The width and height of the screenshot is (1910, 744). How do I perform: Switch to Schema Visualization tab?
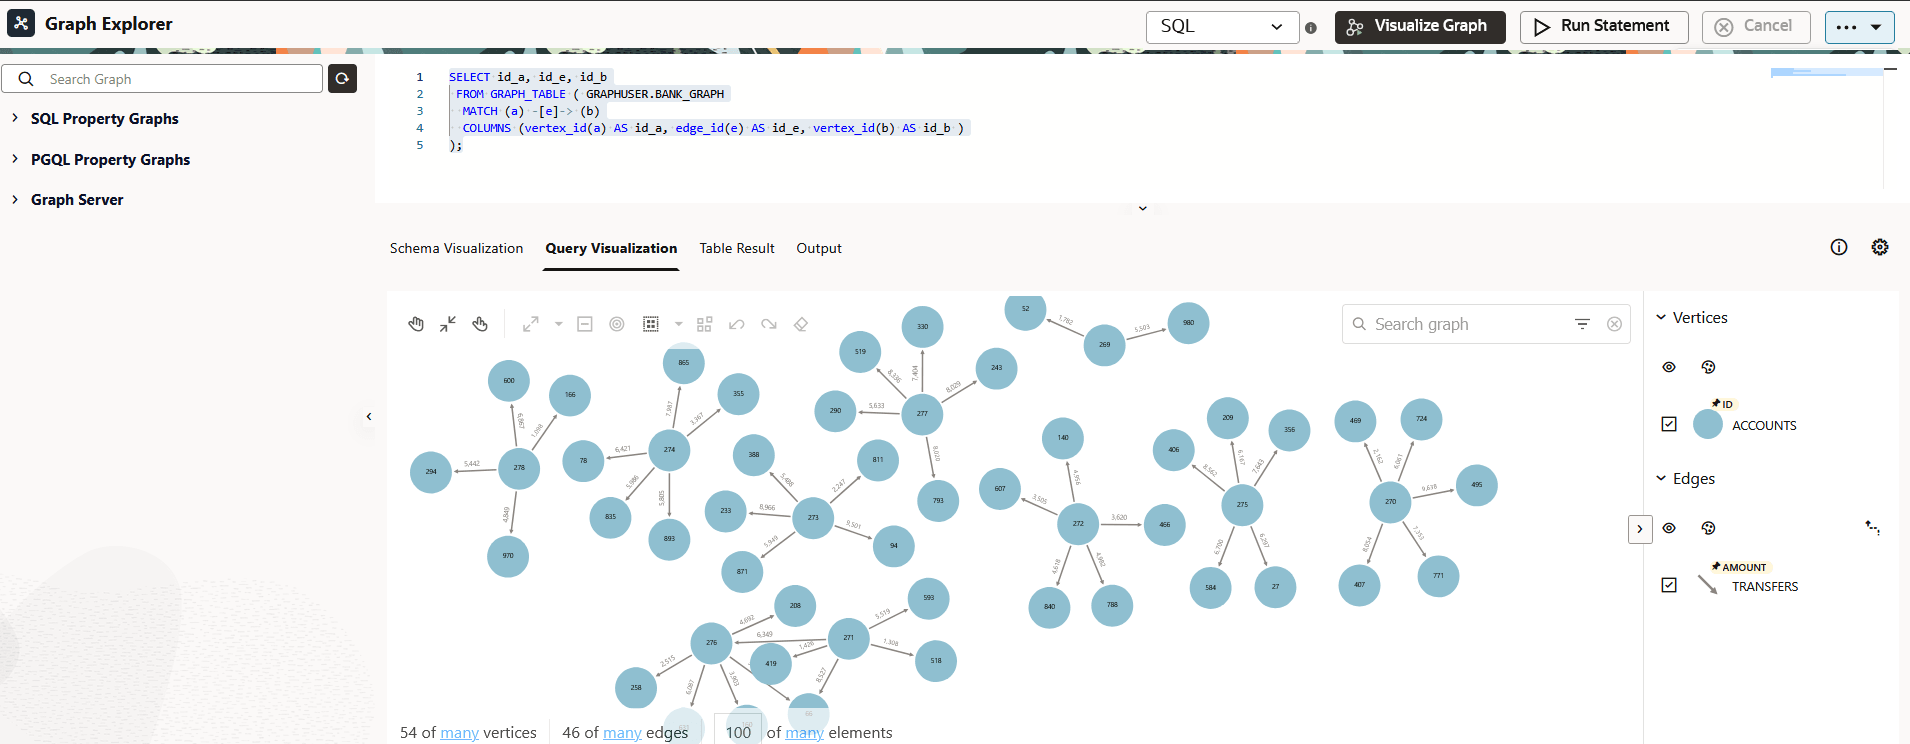point(456,248)
